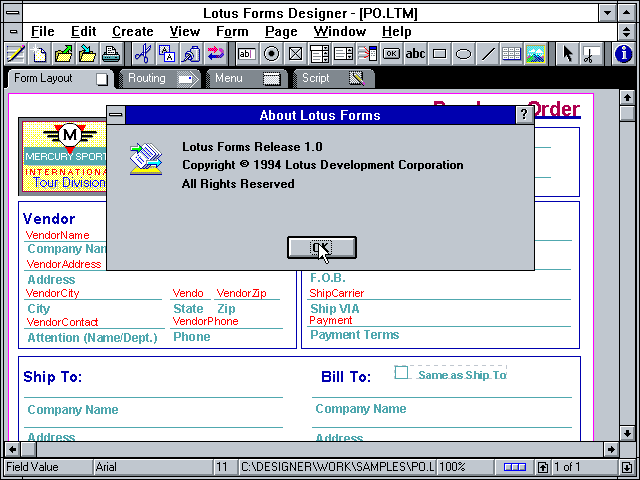Open the Edit menu

[x=83, y=31]
